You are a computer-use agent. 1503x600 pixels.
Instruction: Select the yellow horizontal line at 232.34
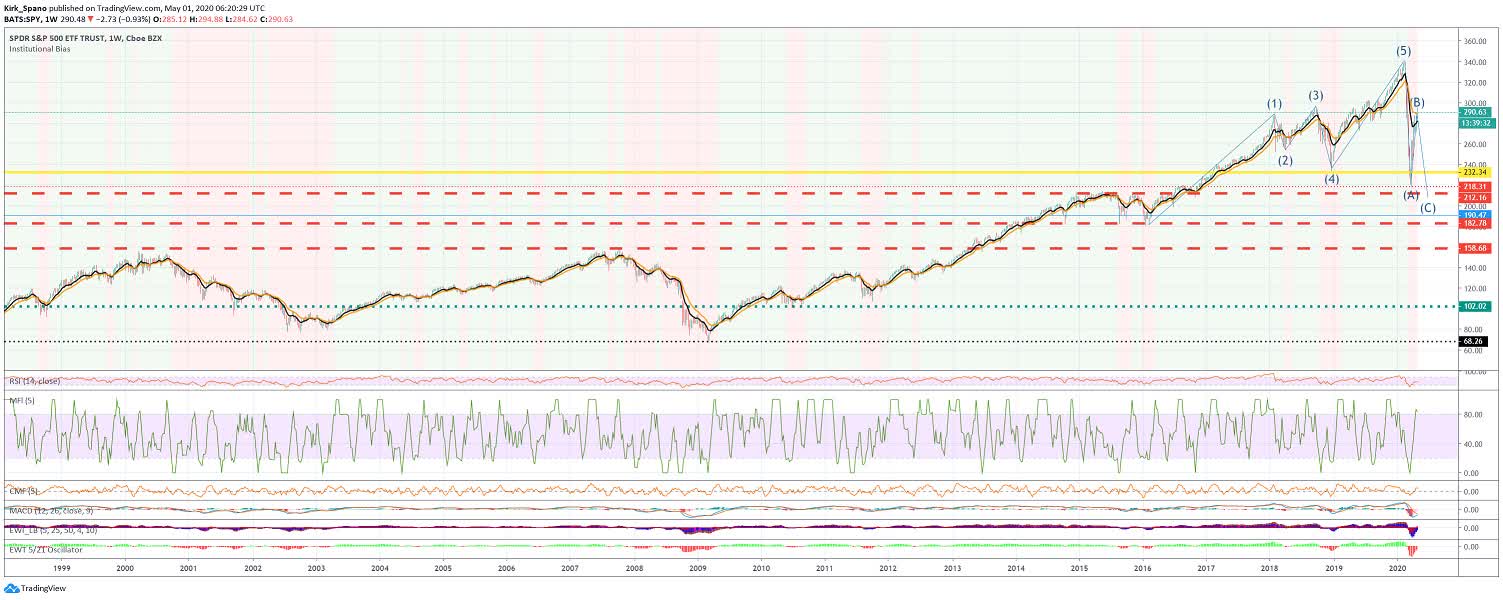730,173
